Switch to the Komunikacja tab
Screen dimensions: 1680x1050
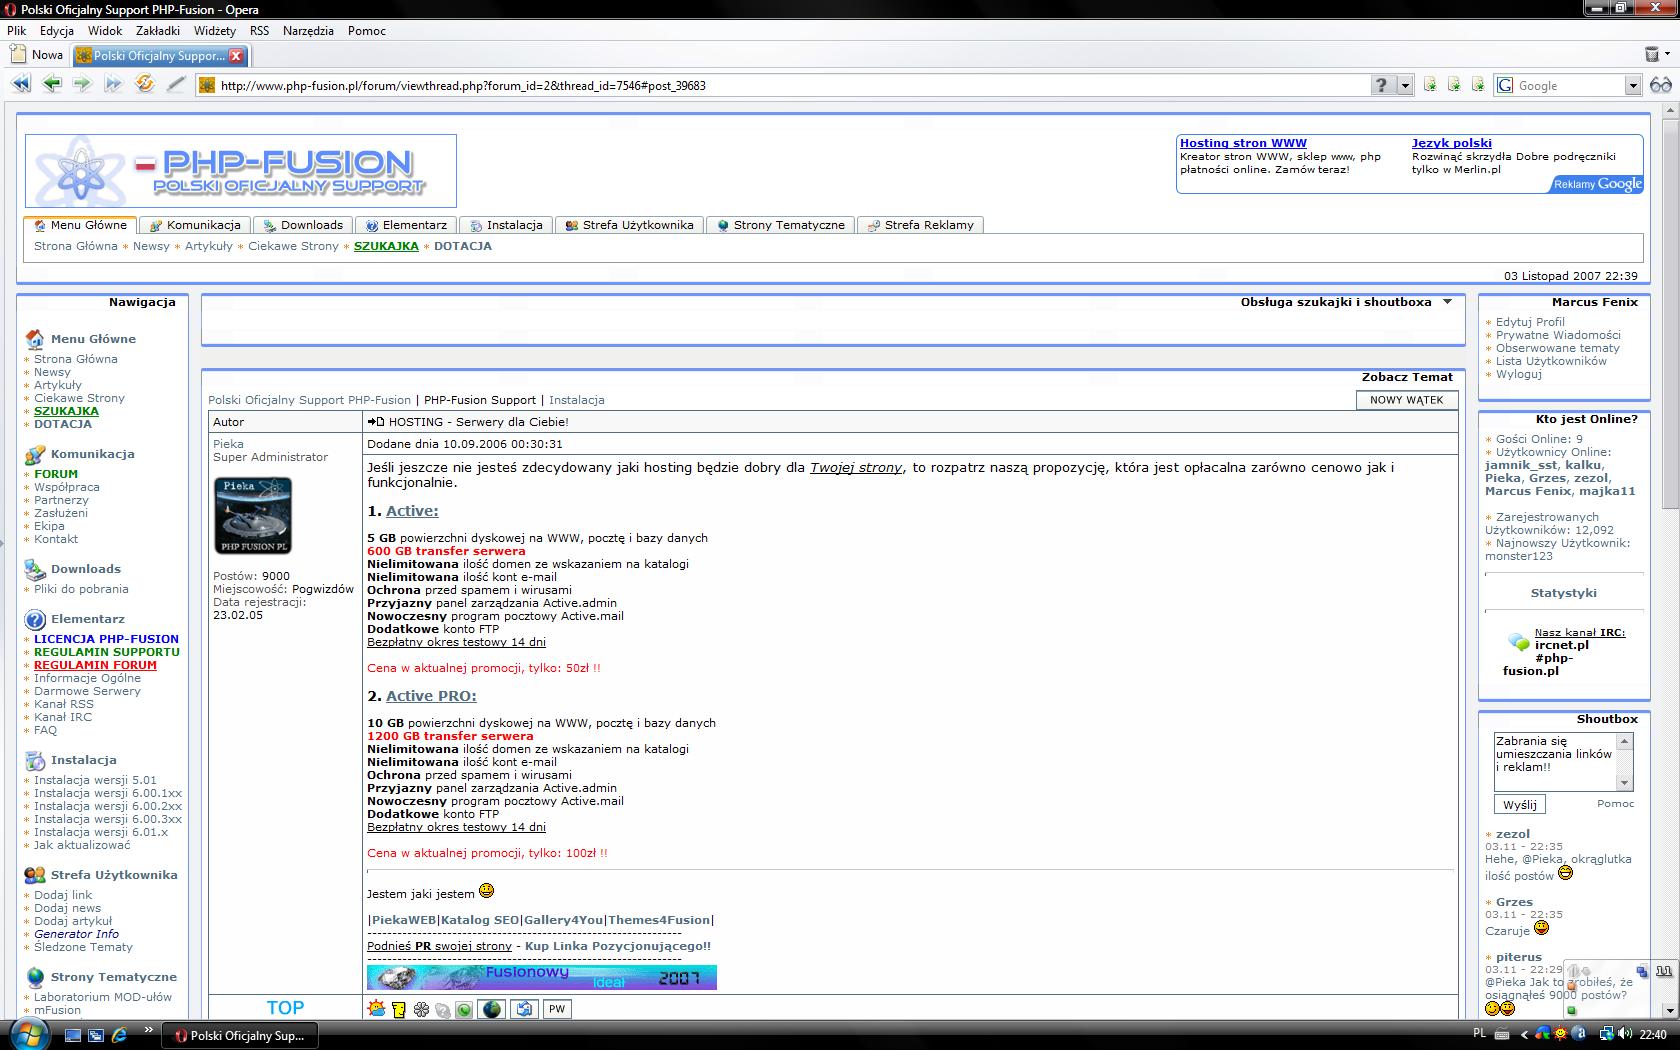[195, 225]
